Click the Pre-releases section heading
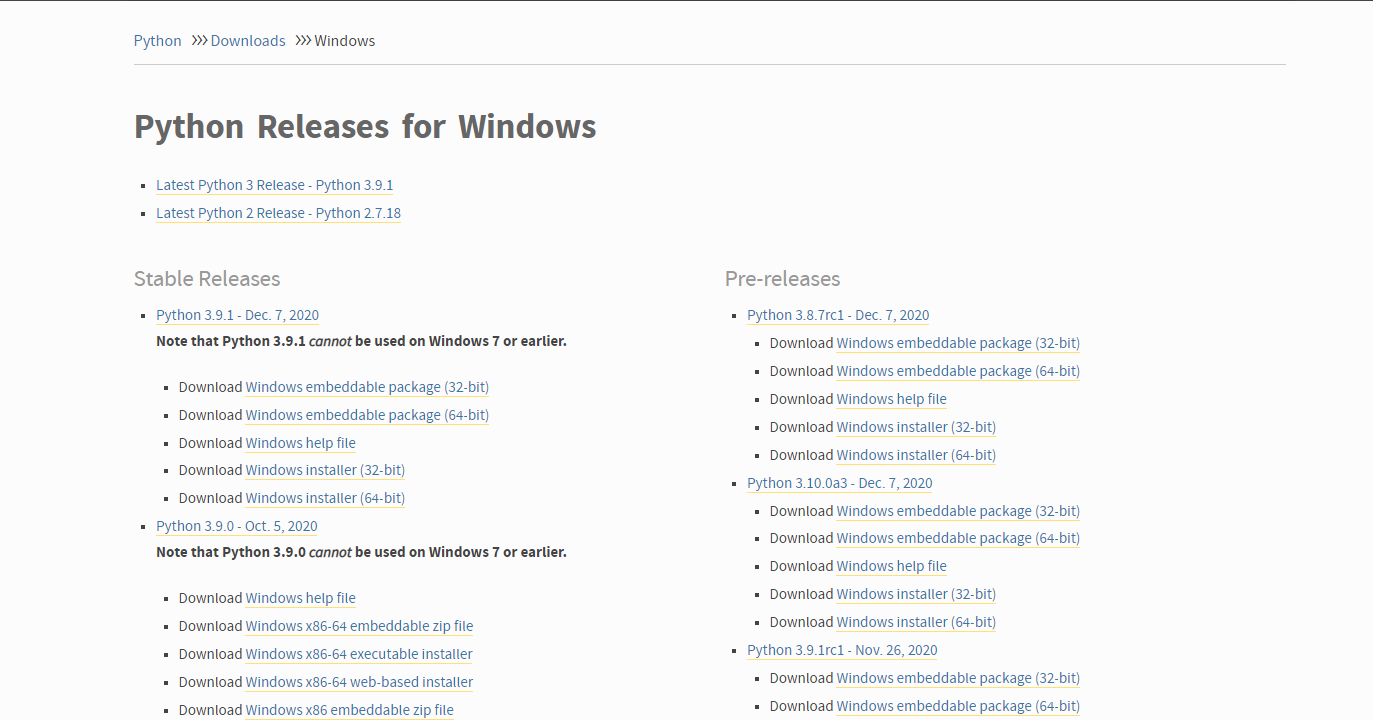 [783, 279]
